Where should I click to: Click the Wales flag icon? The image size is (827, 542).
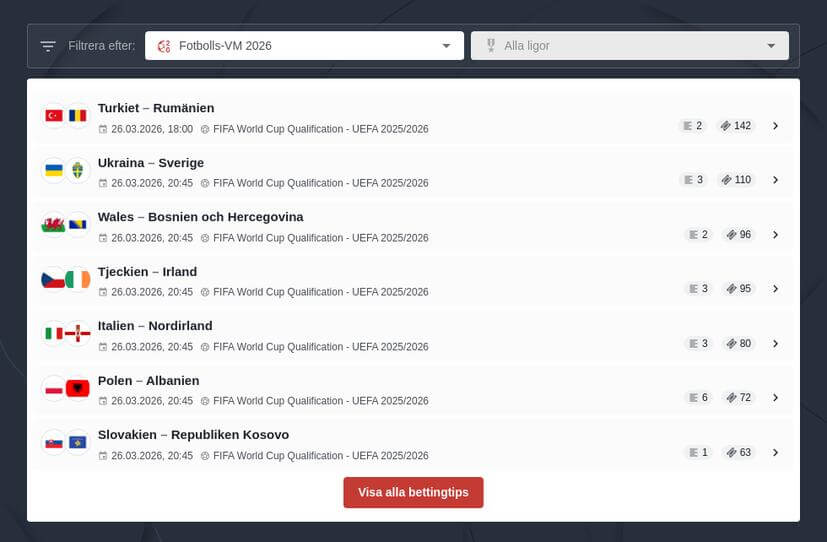(x=54, y=225)
